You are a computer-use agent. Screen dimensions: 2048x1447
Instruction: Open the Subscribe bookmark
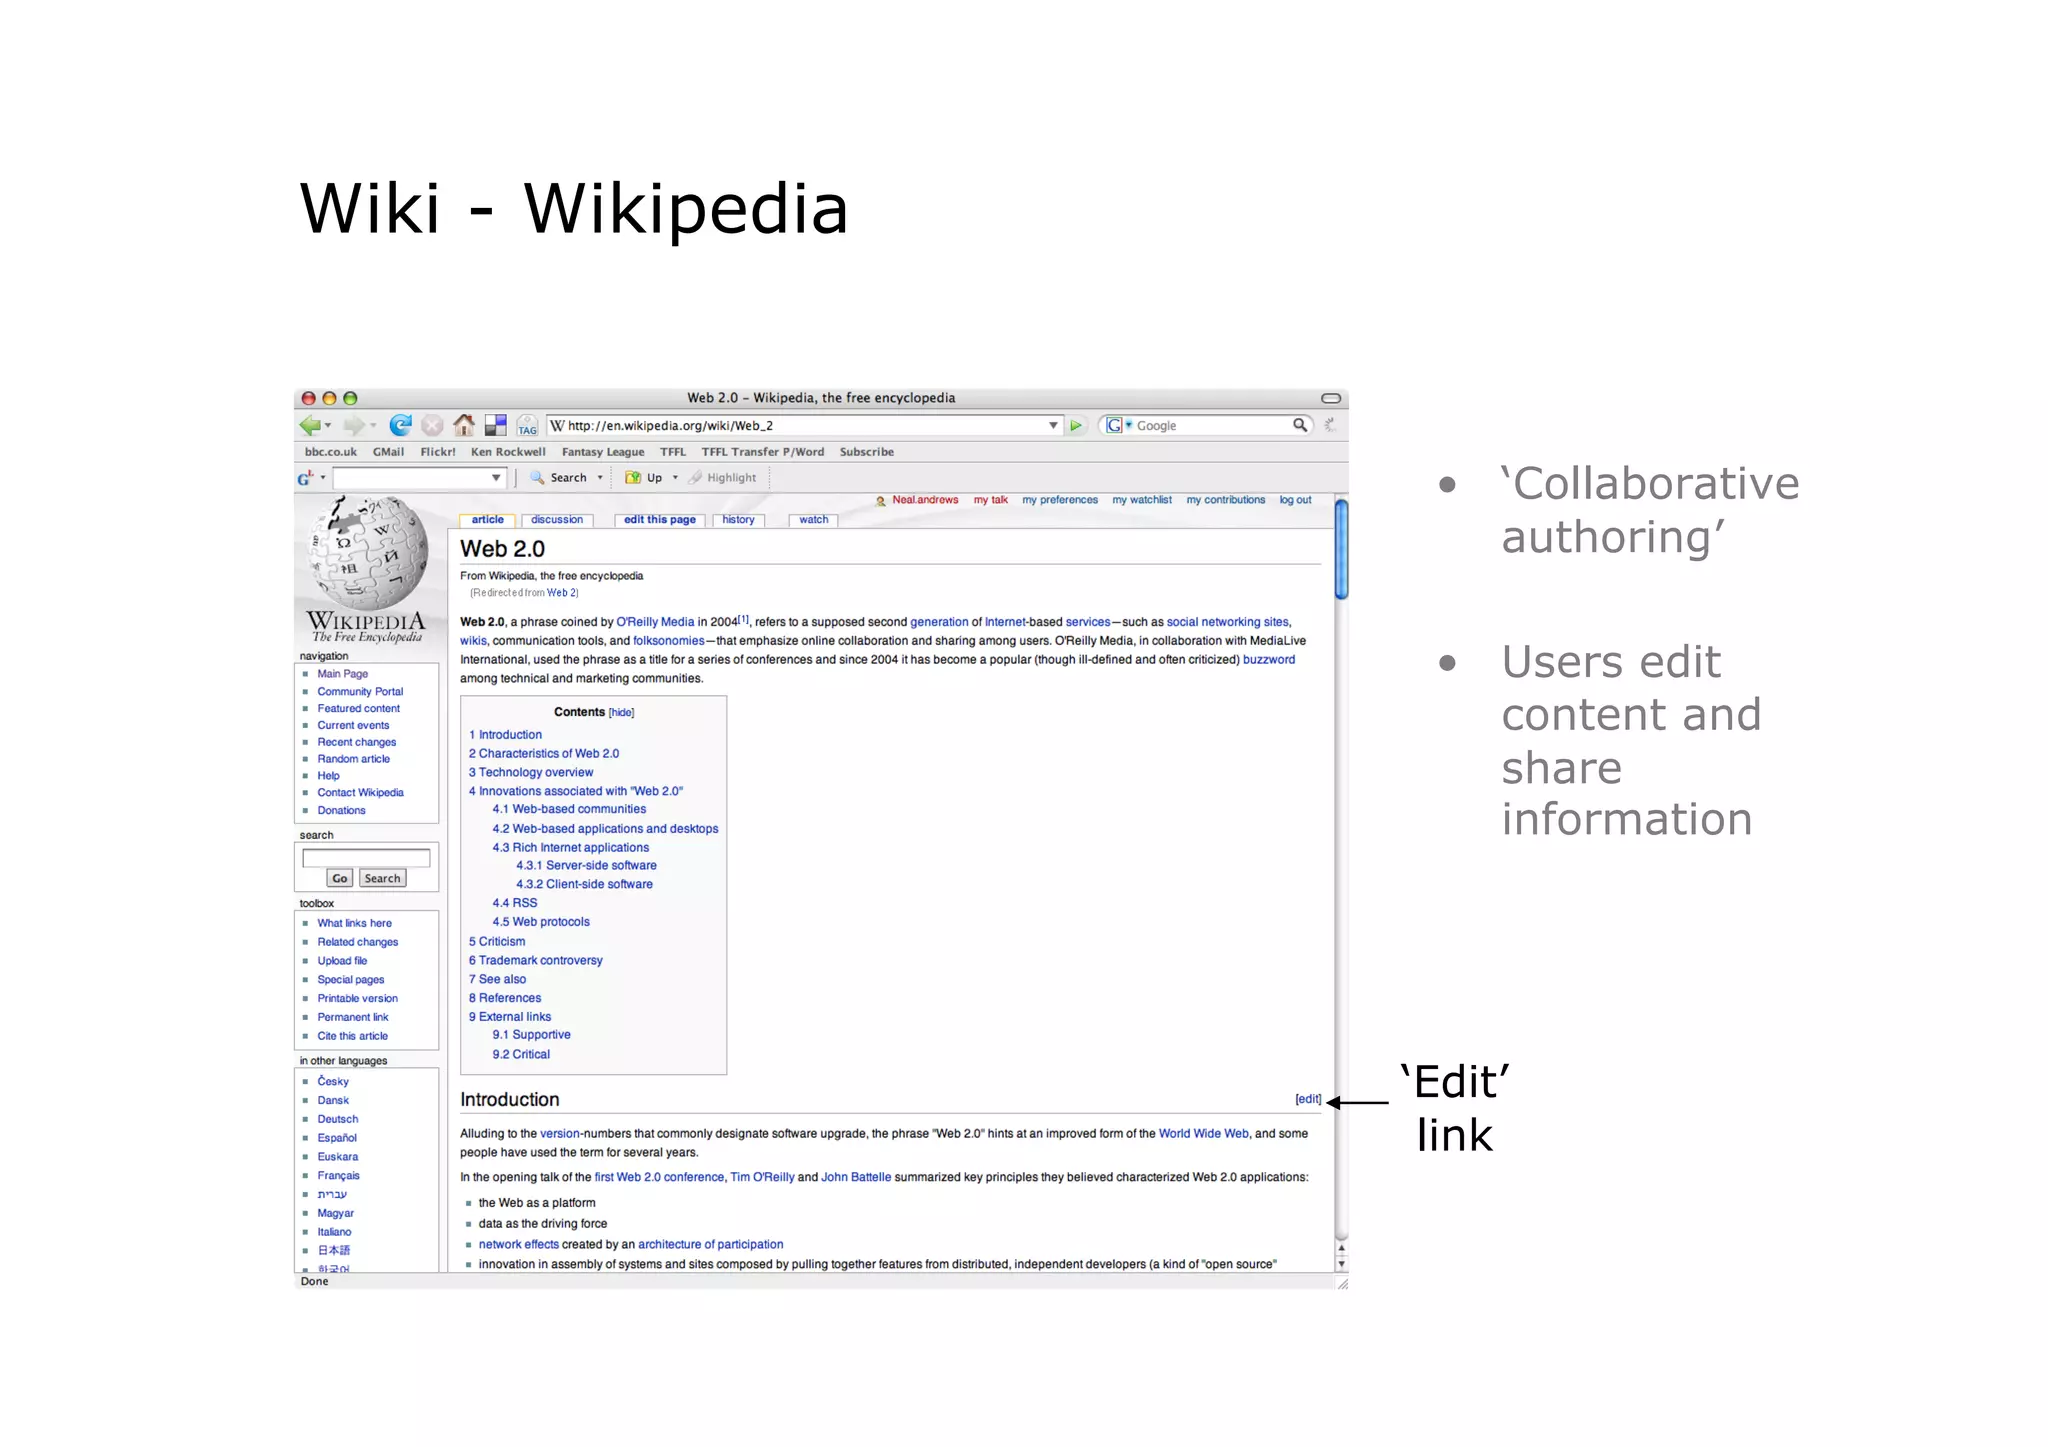click(867, 452)
